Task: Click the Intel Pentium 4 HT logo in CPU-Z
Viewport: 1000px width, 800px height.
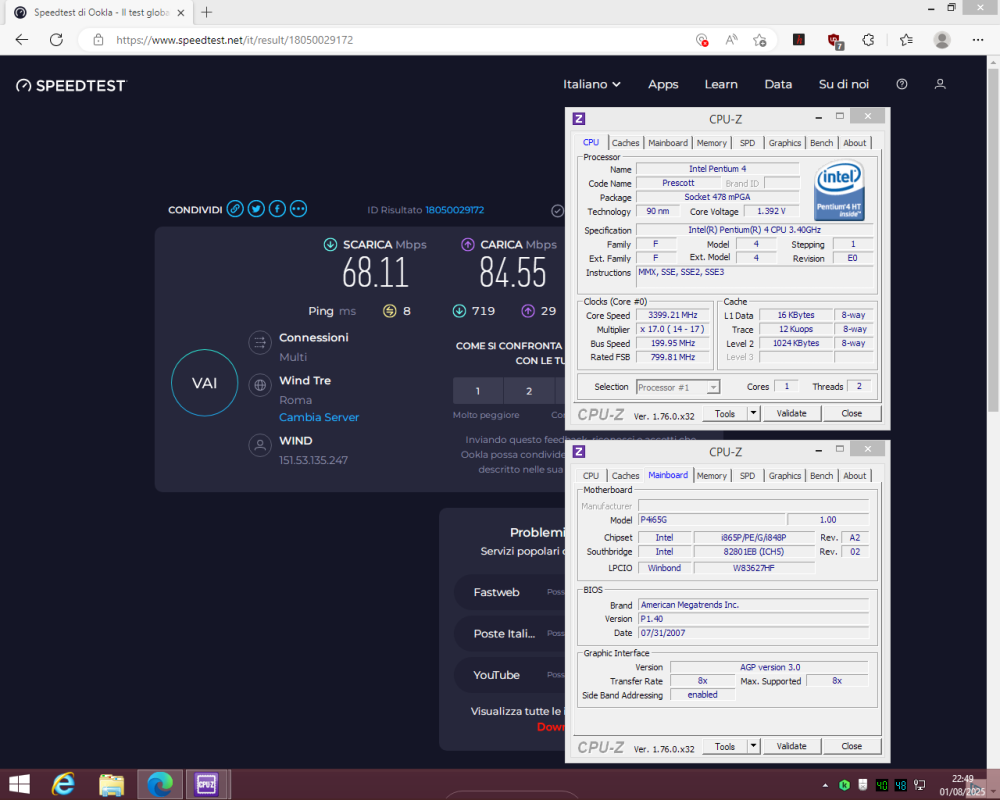Action: tap(839, 190)
